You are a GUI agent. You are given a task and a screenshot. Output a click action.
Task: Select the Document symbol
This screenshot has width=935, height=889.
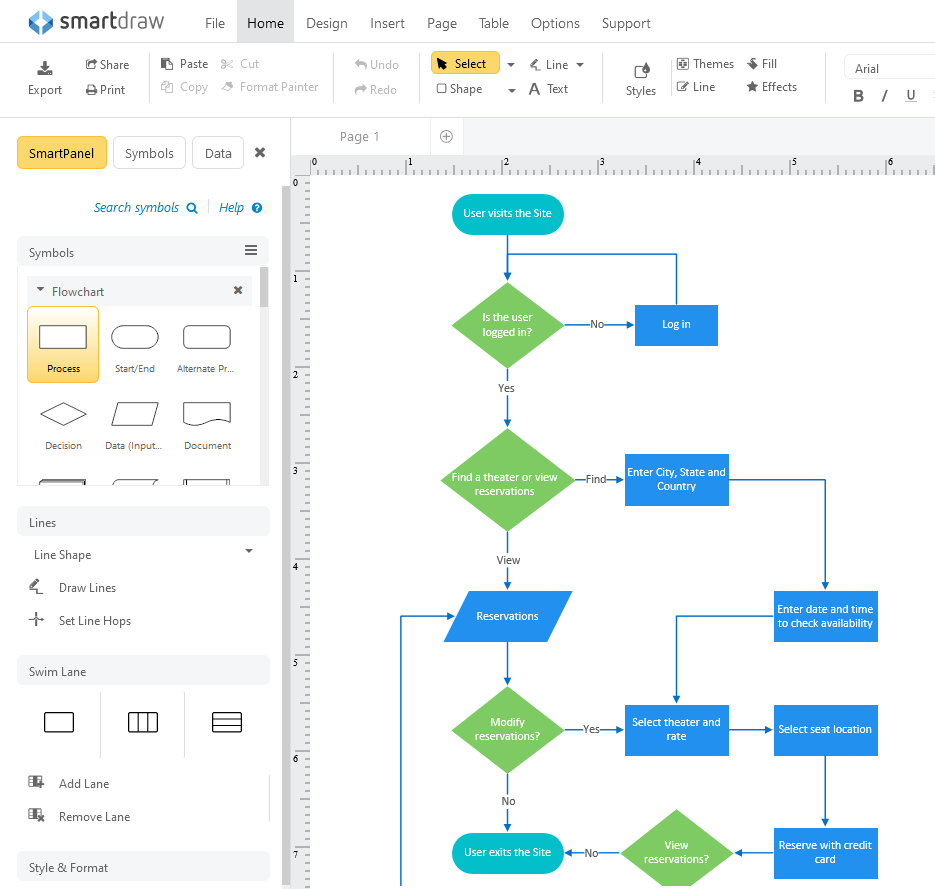click(x=207, y=425)
